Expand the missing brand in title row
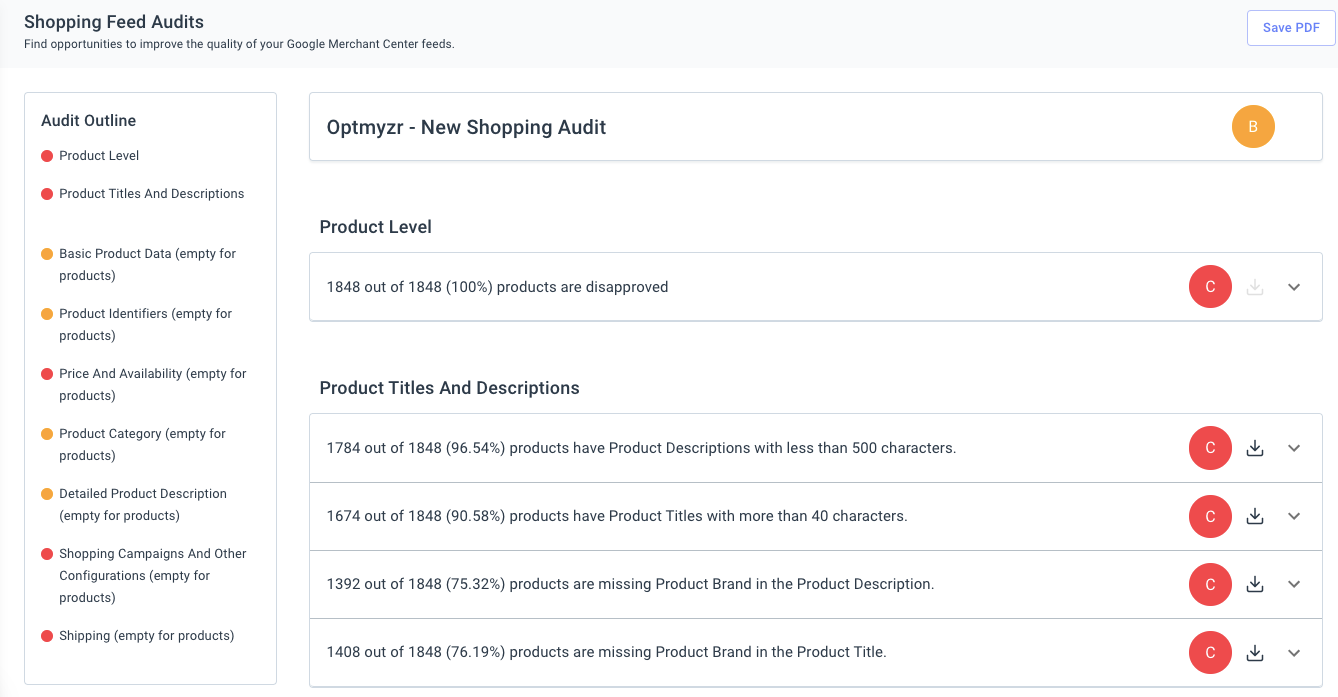This screenshot has height=697, width=1338. 1294,652
